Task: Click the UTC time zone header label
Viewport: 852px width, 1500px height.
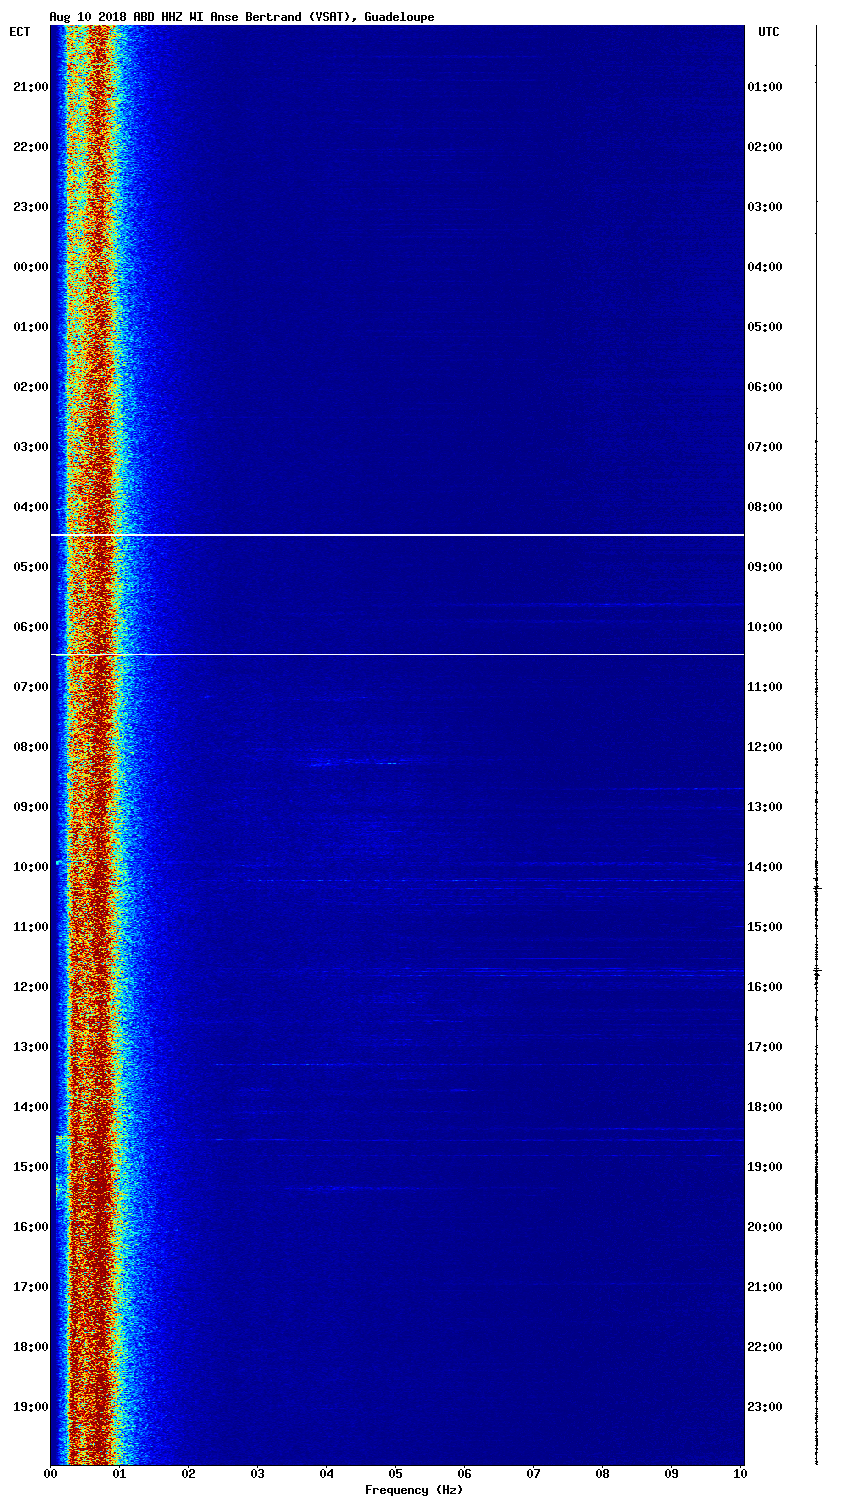Action: pos(768,32)
